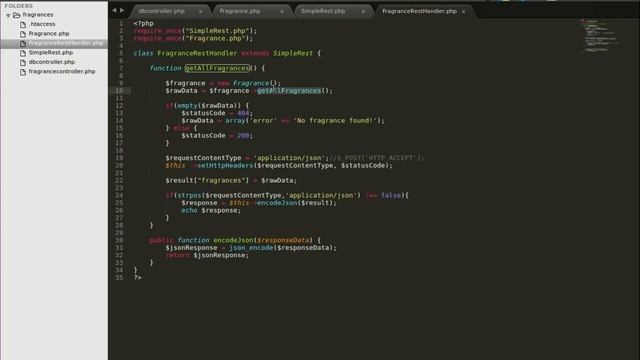Switch to the dbcontroller.php tab
The image size is (640, 360).
(x=162, y=11)
